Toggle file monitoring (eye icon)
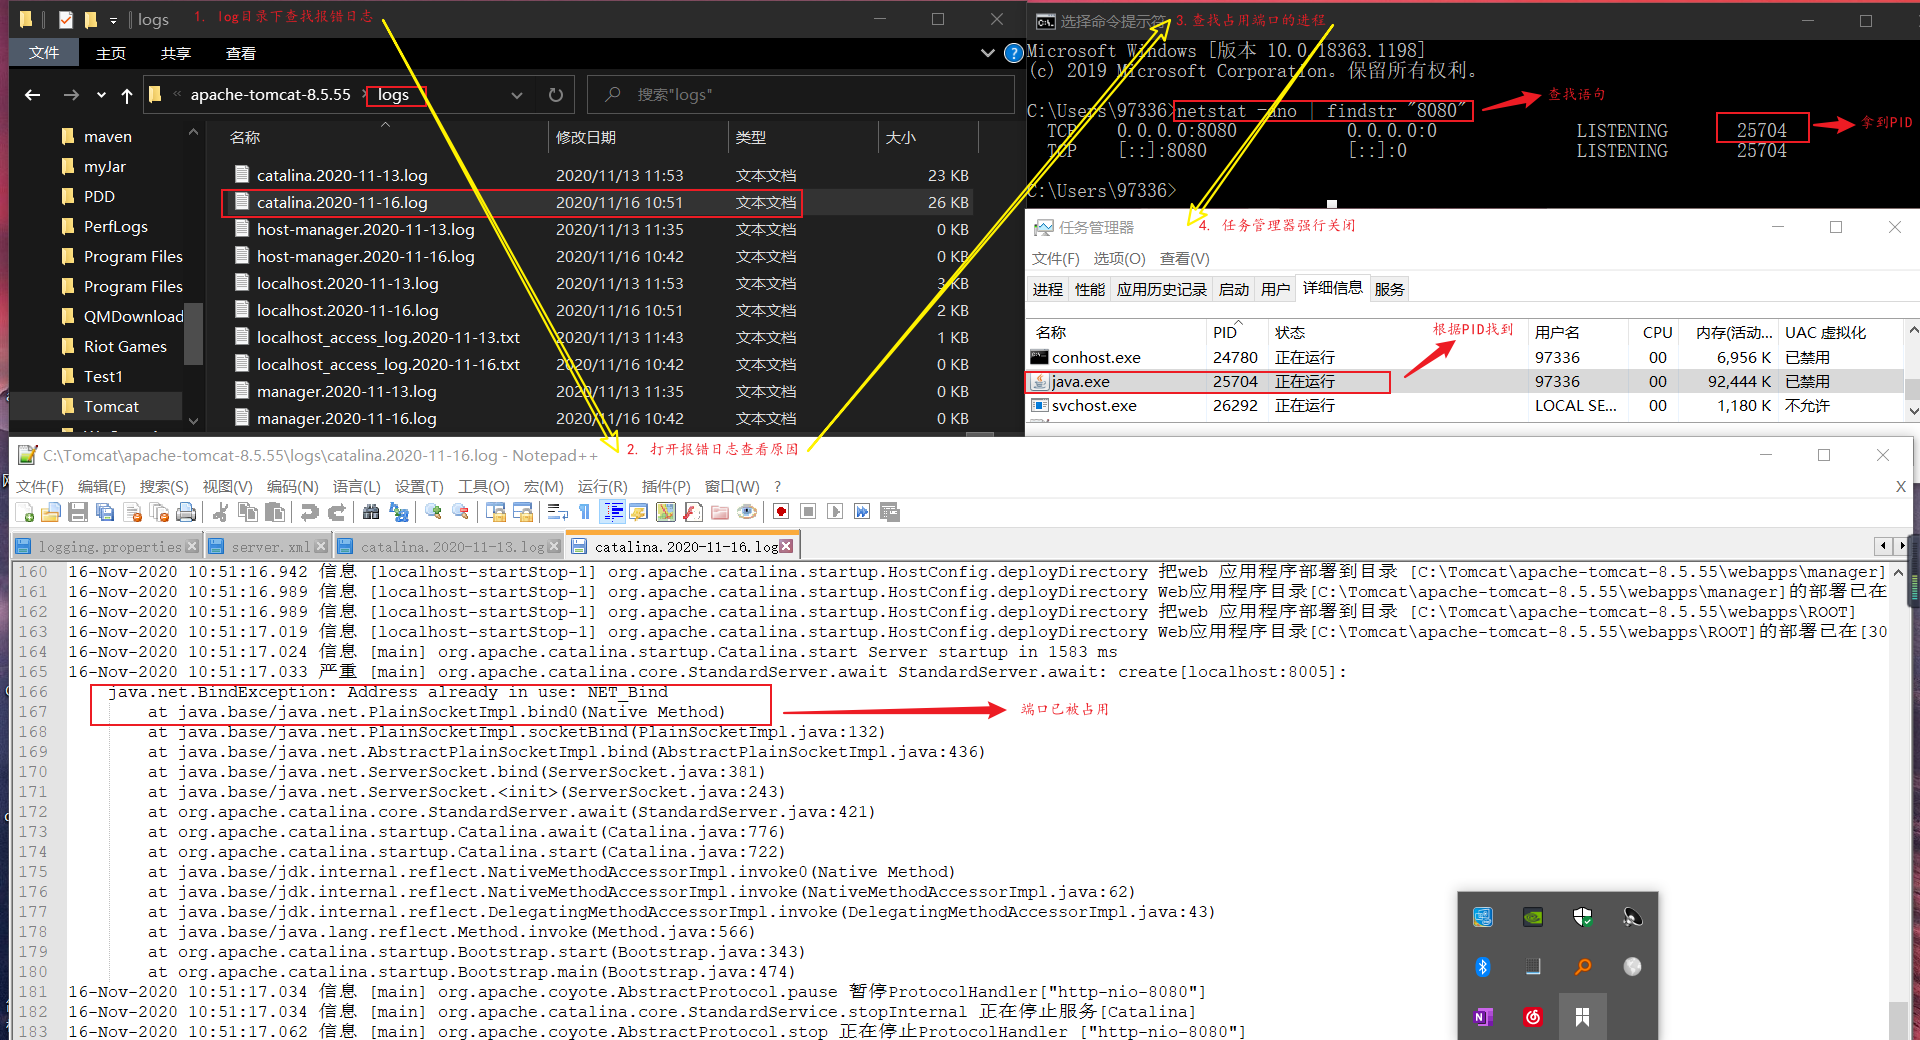This screenshot has width=1920, height=1040. (x=747, y=512)
